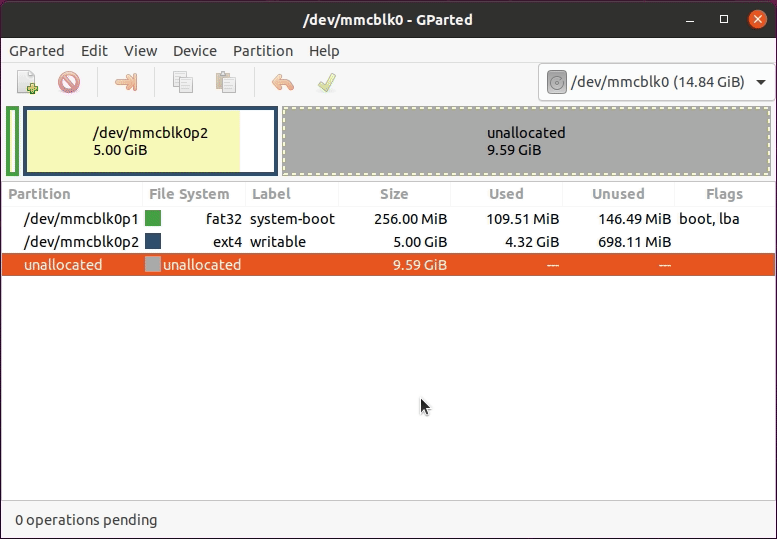
Task: Click the Paste partition toolbar icon
Action: (x=226, y=82)
